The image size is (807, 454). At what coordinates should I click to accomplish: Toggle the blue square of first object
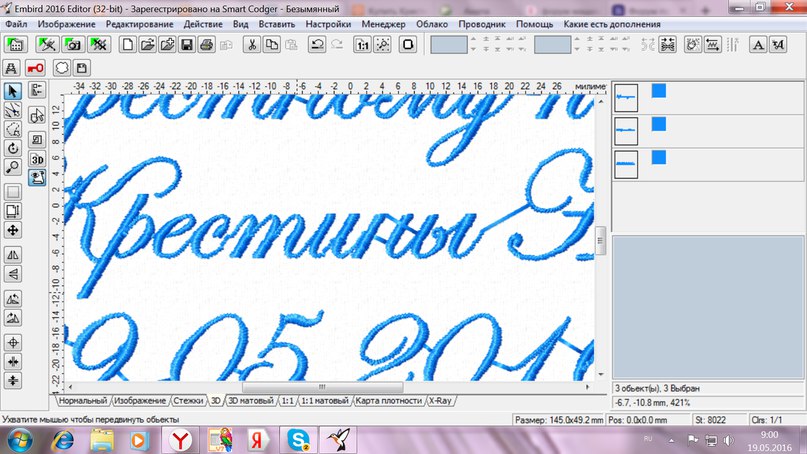659,90
